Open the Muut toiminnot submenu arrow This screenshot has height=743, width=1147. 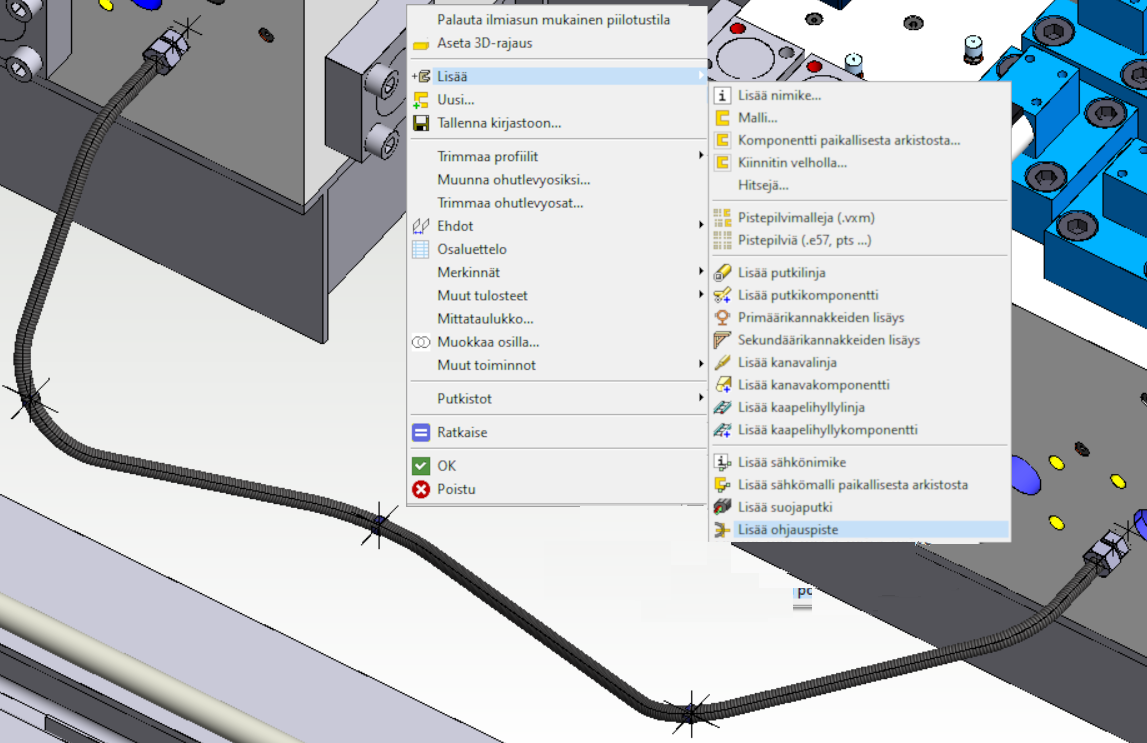[x=701, y=365]
